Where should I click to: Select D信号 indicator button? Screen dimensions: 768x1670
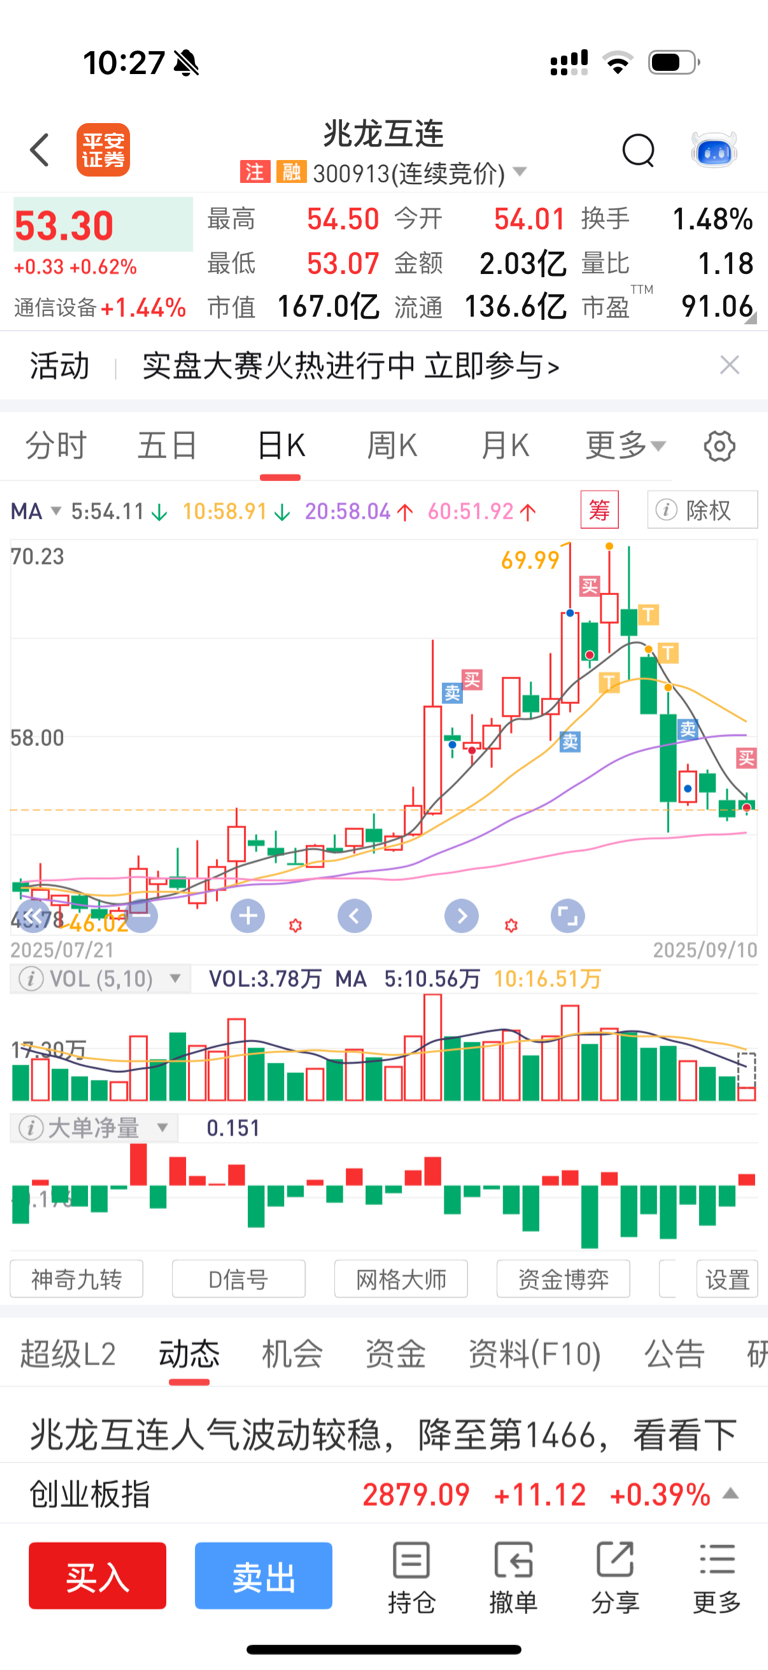238,1279
